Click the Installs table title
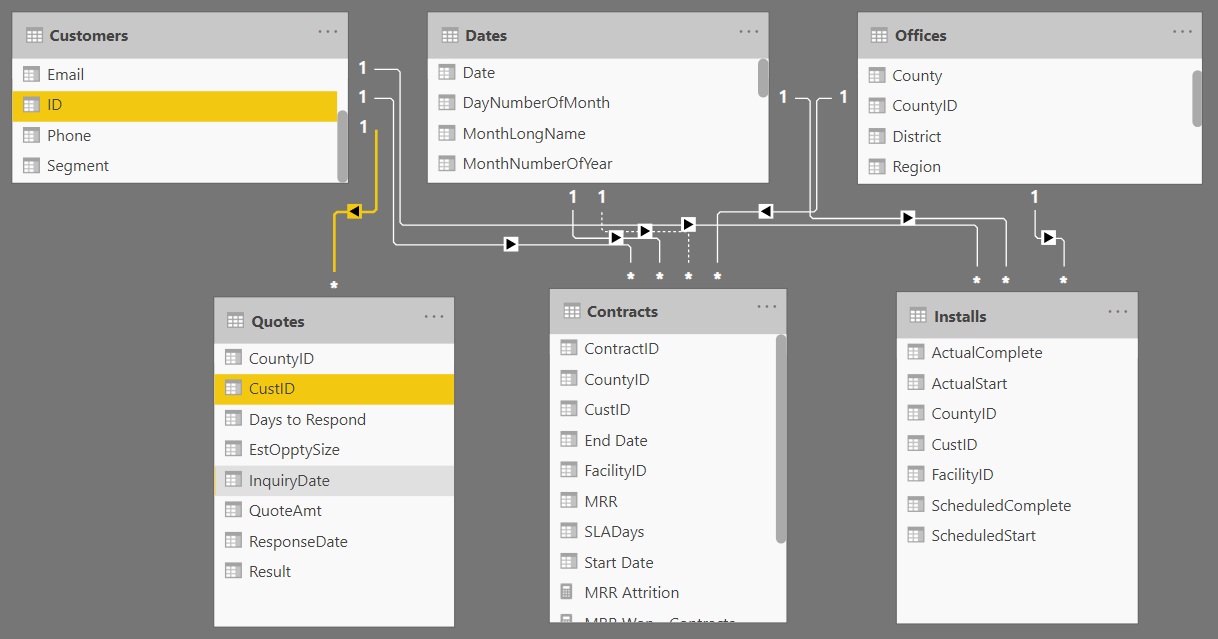Image resolution: width=1218 pixels, height=639 pixels. click(960, 316)
